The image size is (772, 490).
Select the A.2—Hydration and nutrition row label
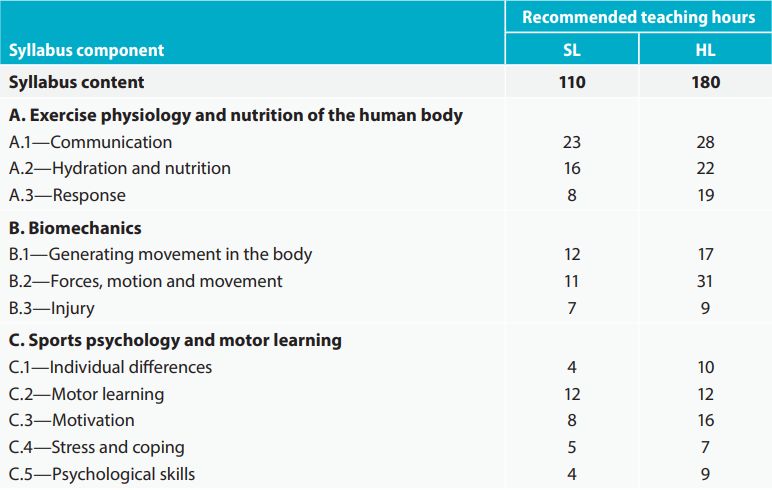point(120,168)
